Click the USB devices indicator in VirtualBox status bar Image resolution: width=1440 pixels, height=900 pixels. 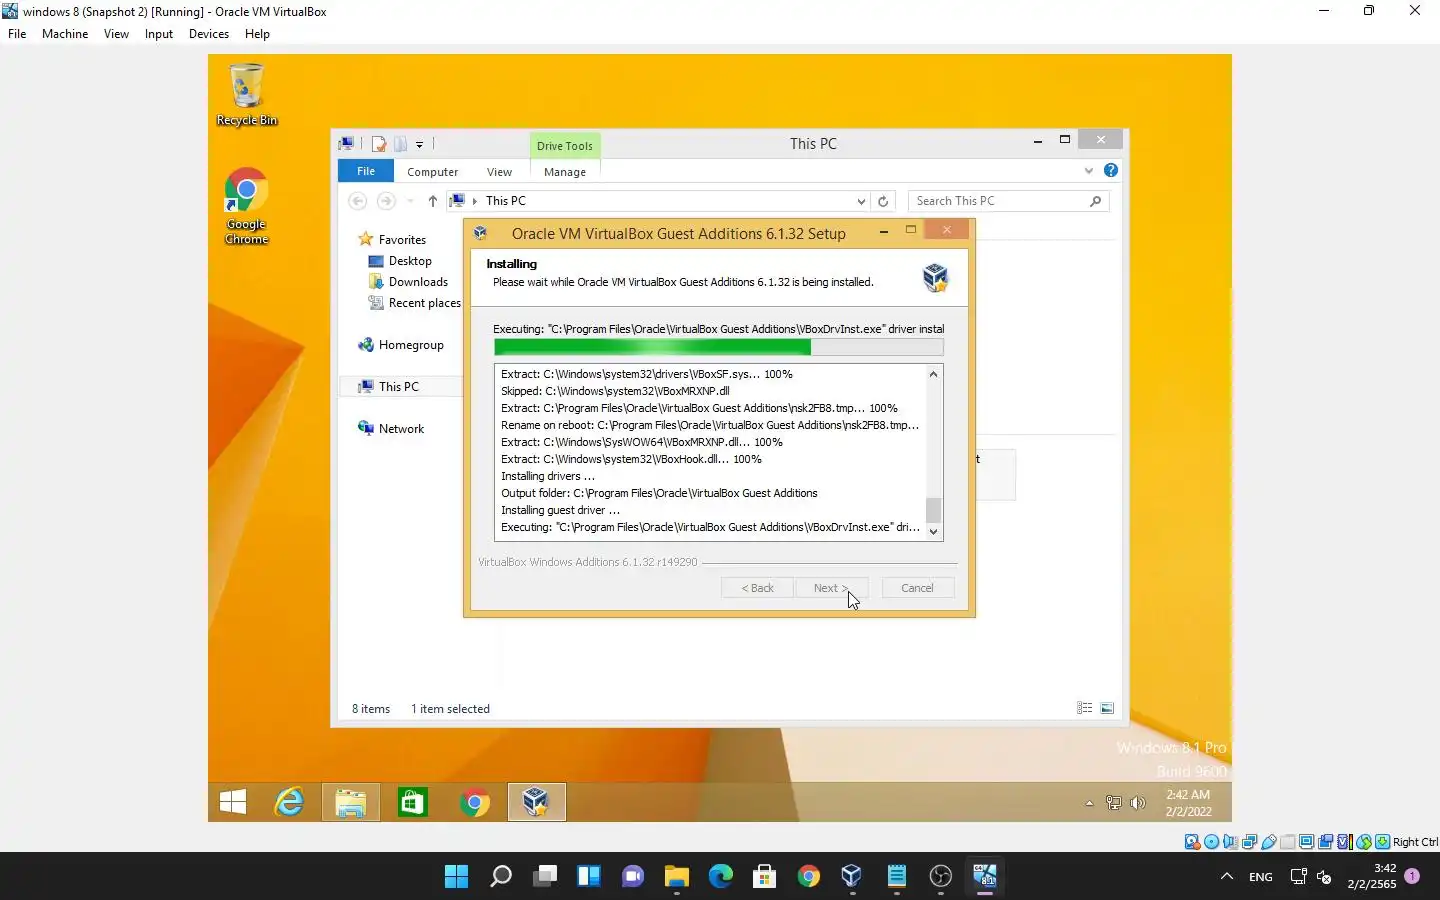1269,842
